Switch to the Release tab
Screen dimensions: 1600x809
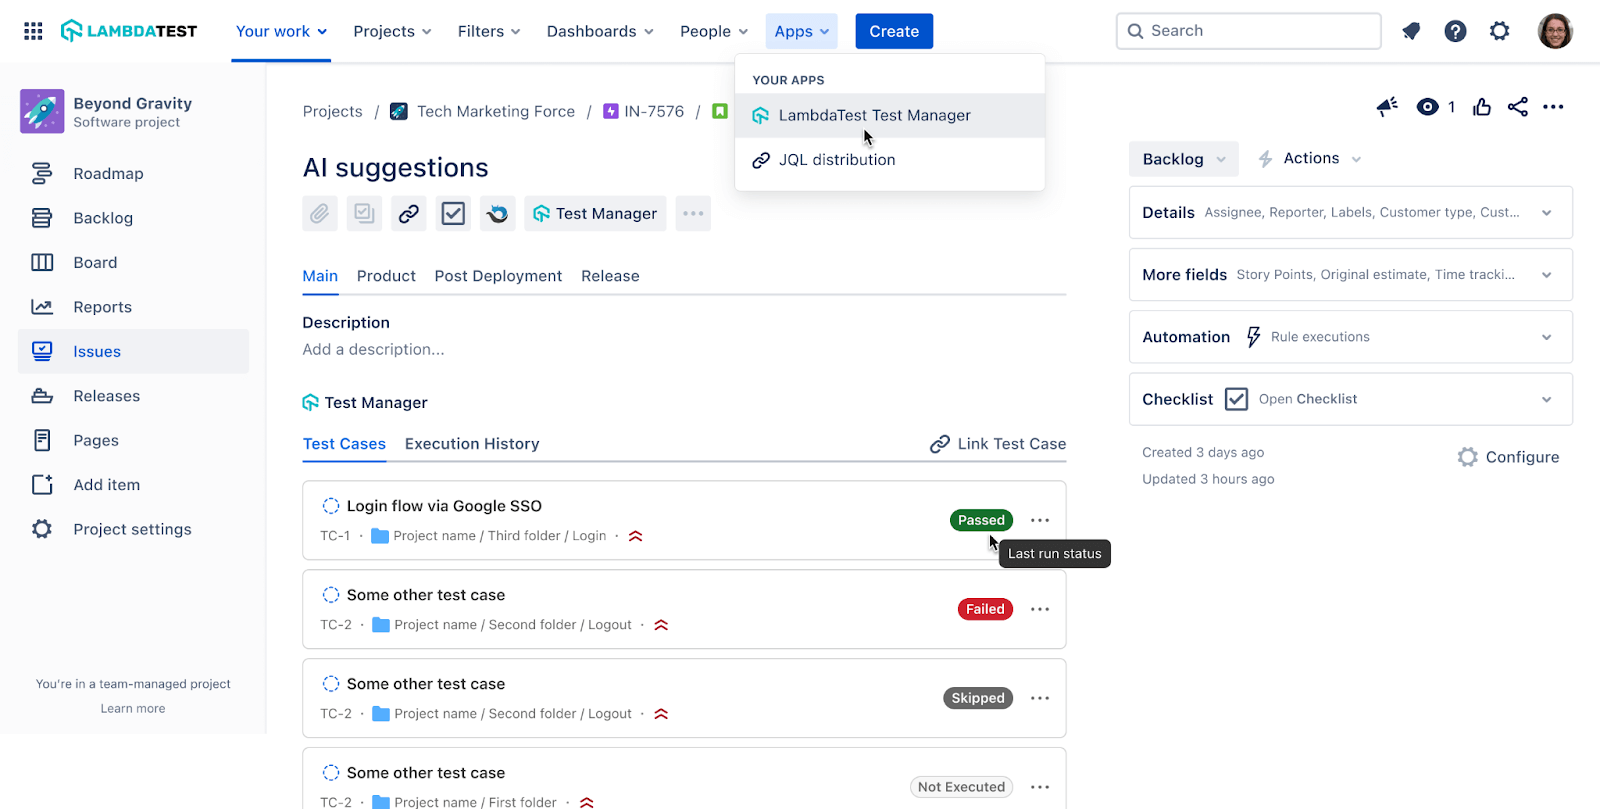point(610,276)
